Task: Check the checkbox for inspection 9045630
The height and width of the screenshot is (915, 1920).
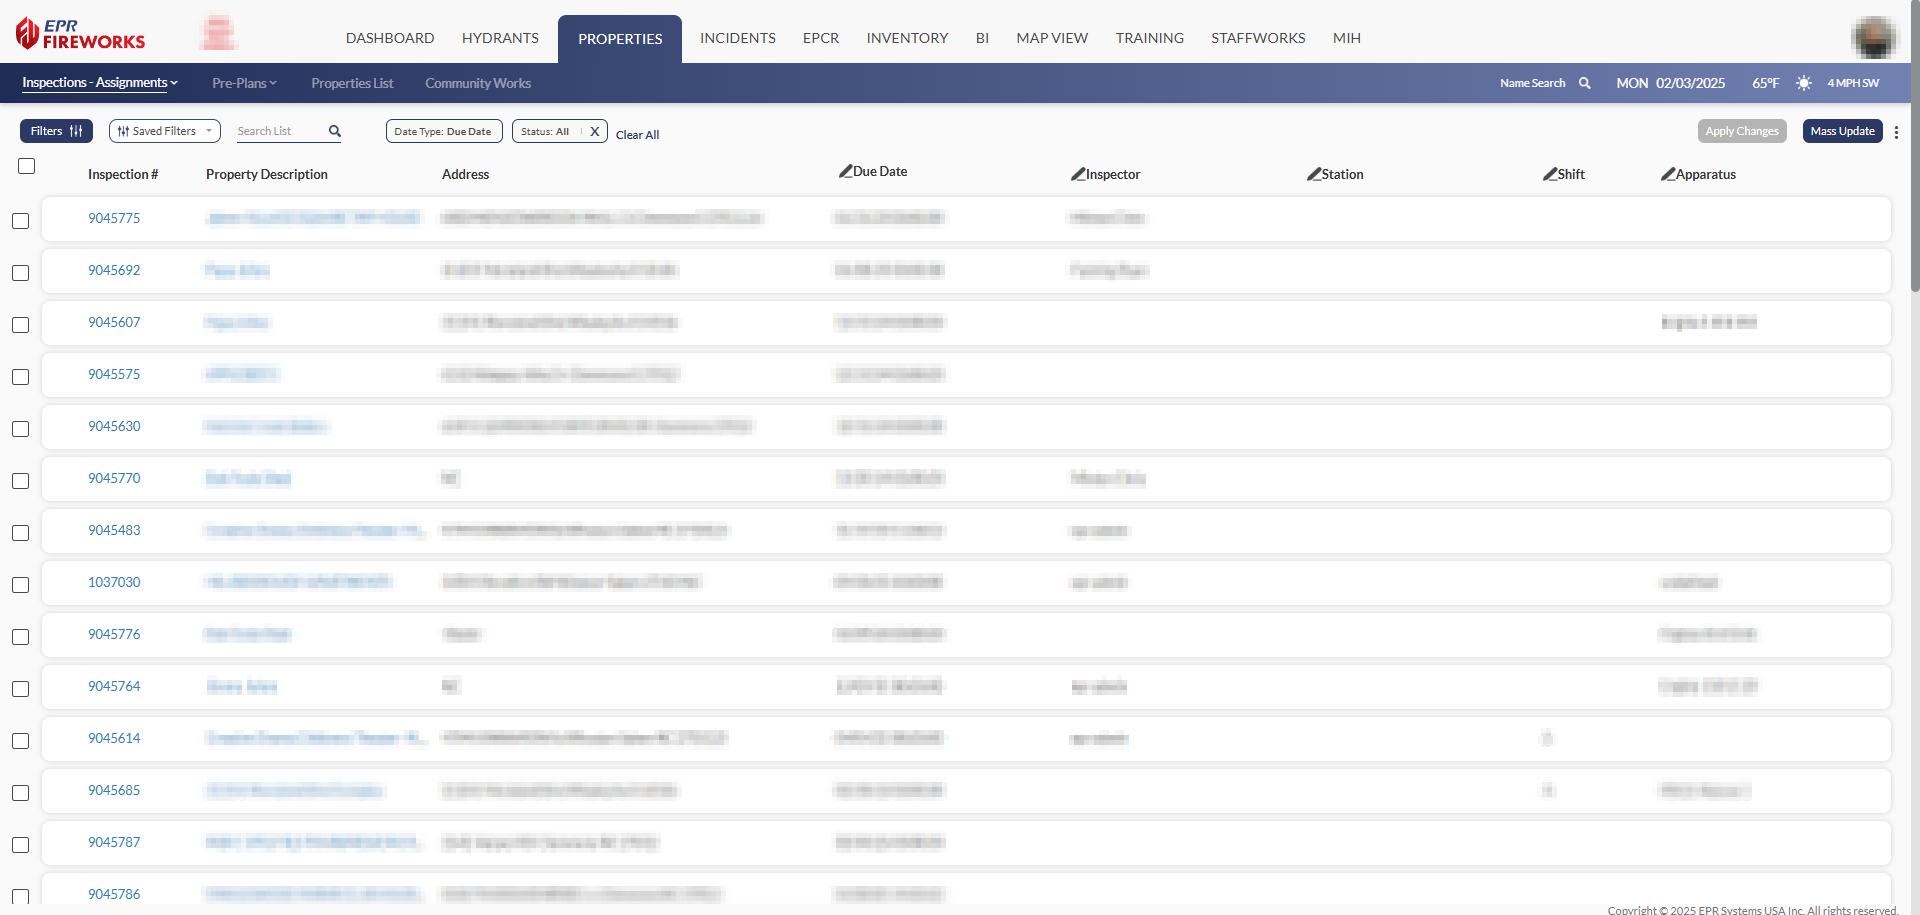Action: coord(20,429)
